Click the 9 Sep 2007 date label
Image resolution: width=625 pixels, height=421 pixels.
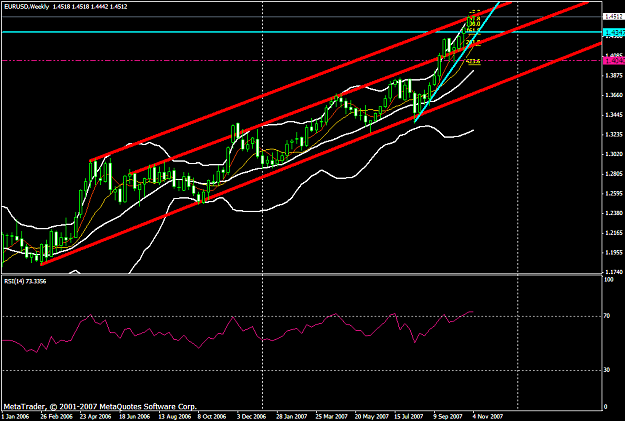(448, 417)
